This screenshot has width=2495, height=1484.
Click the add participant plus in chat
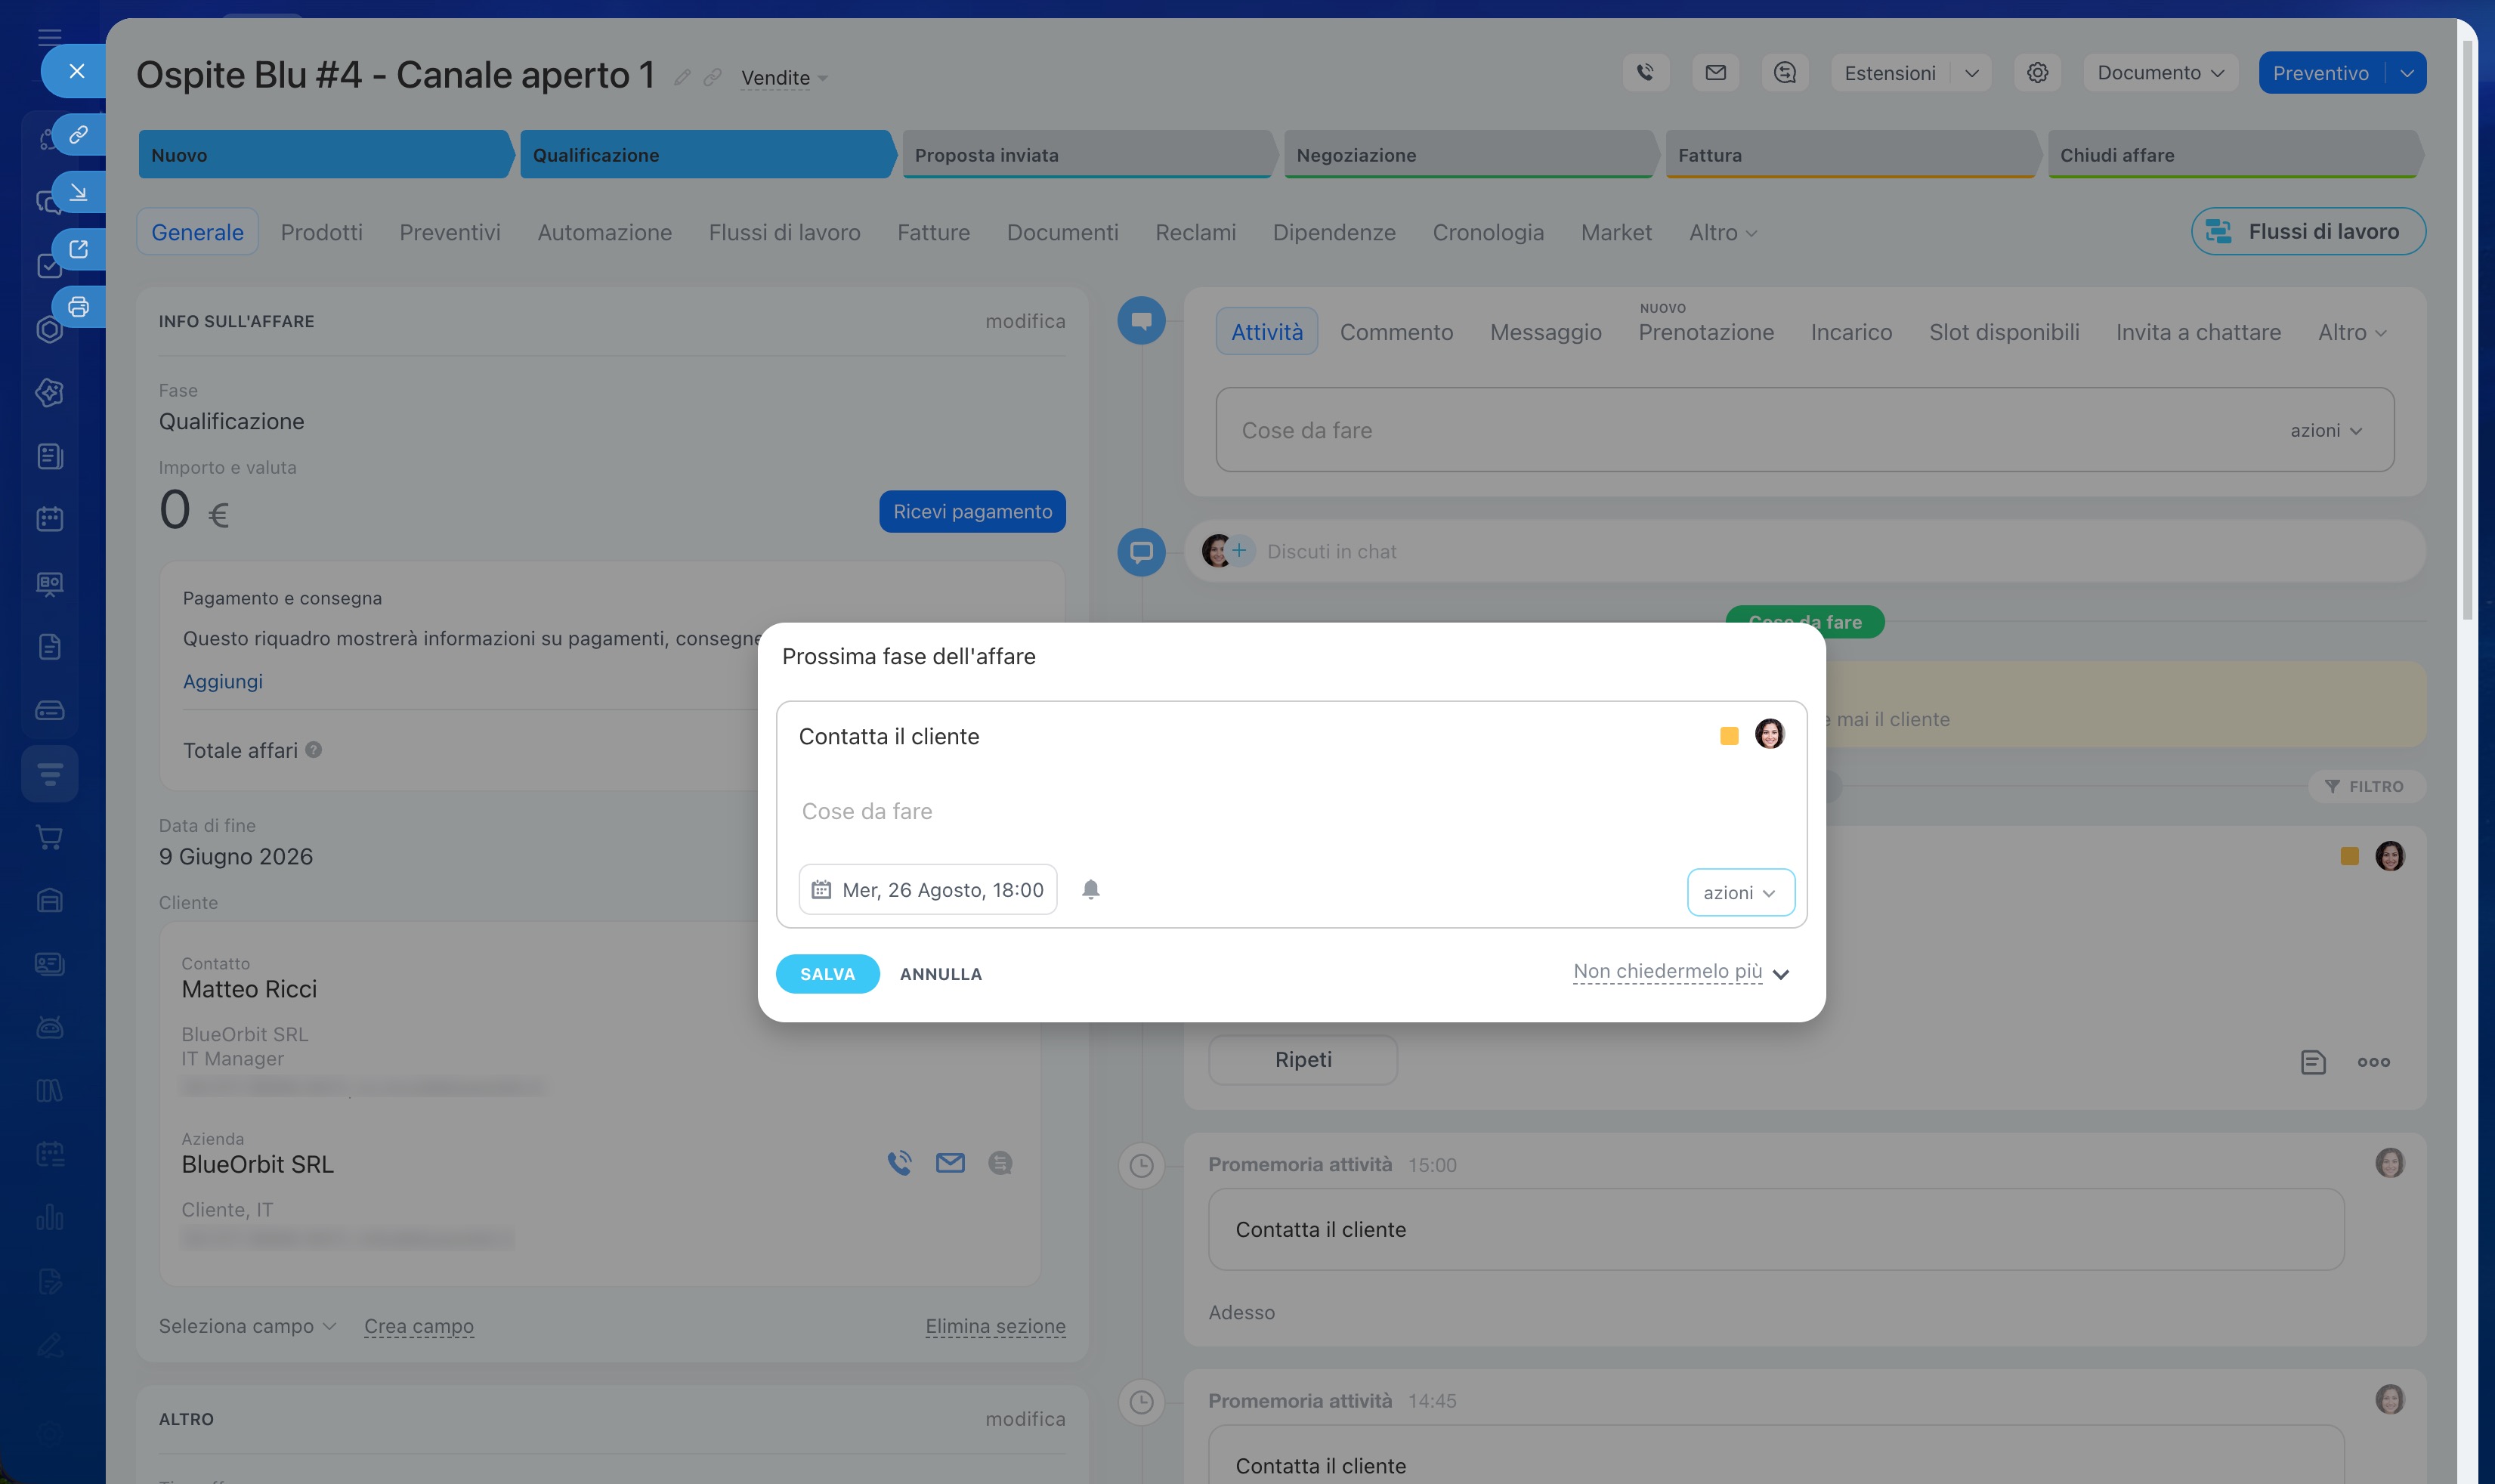click(x=1239, y=550)
